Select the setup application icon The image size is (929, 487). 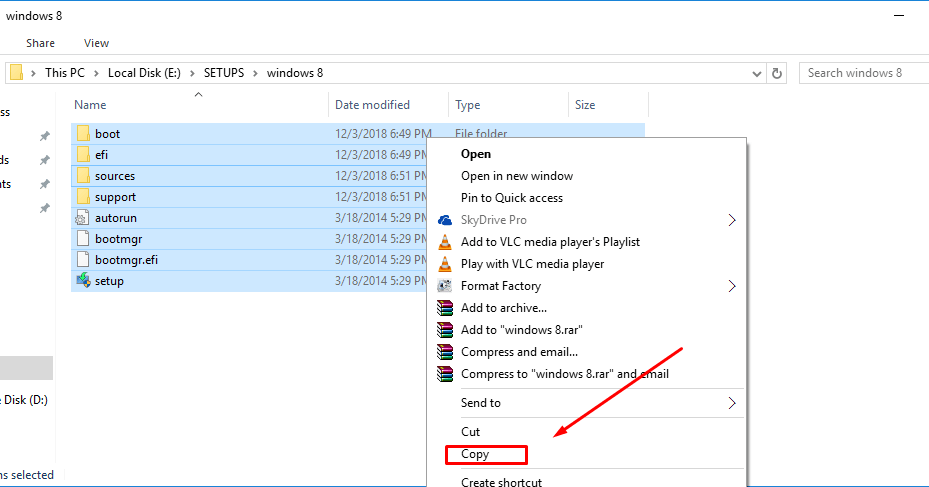[82, 281]
